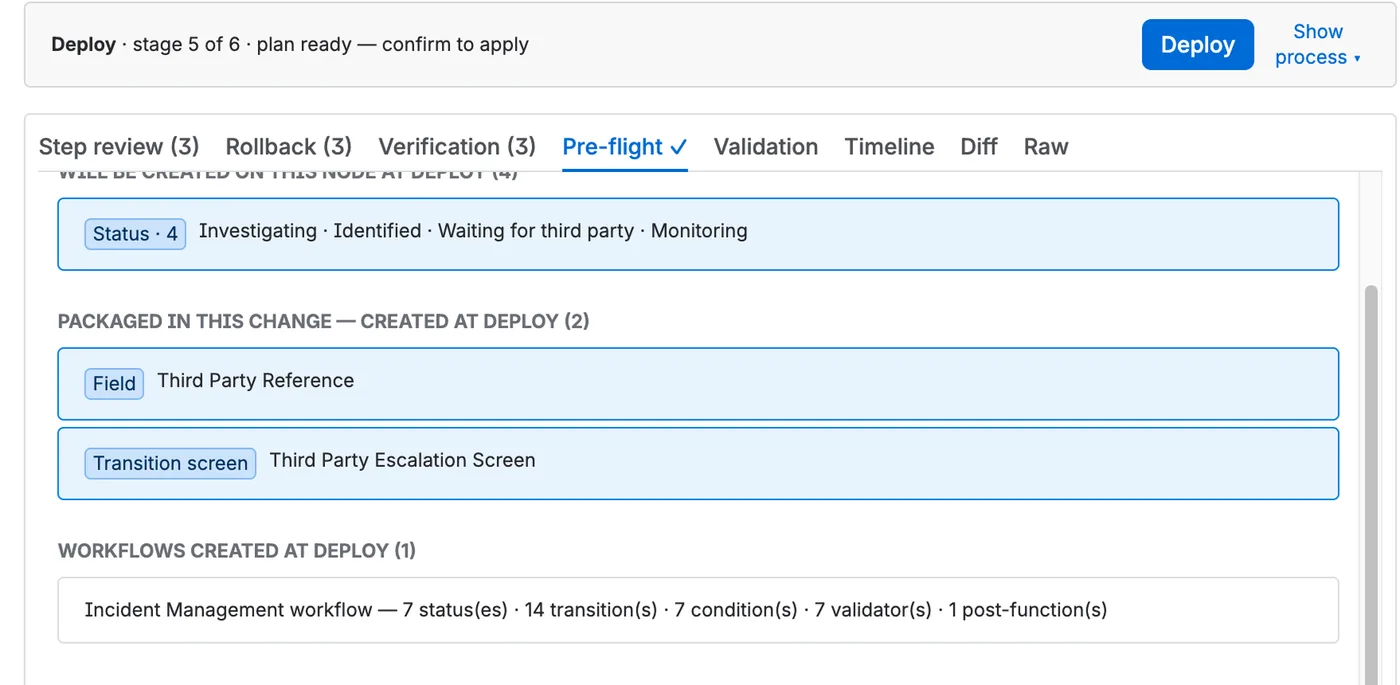Select the Third Party Escalation Screen text
This screenshot has width=1400, height=685.
point(403,461)
